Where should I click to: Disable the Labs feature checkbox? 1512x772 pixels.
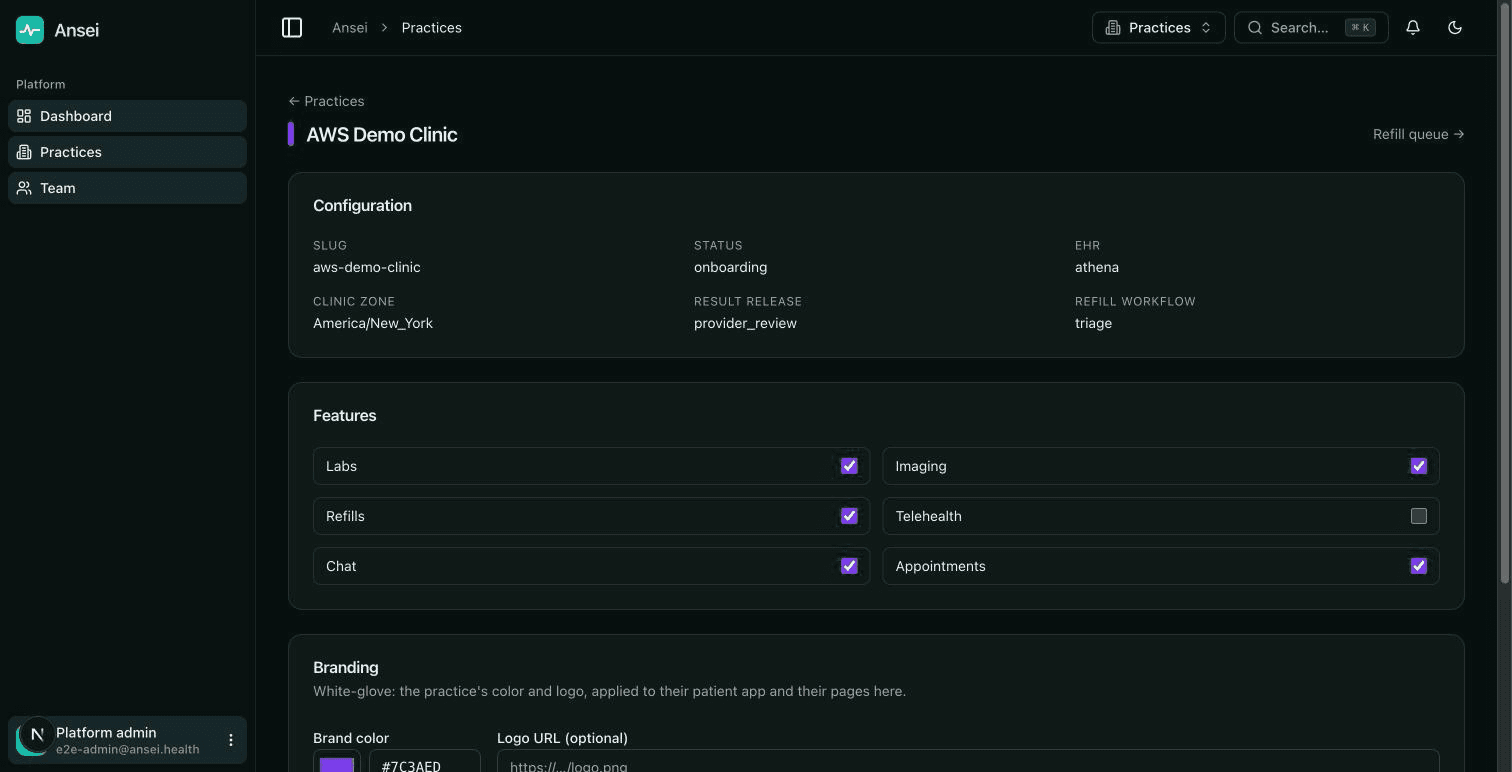[x=849, y=466]
